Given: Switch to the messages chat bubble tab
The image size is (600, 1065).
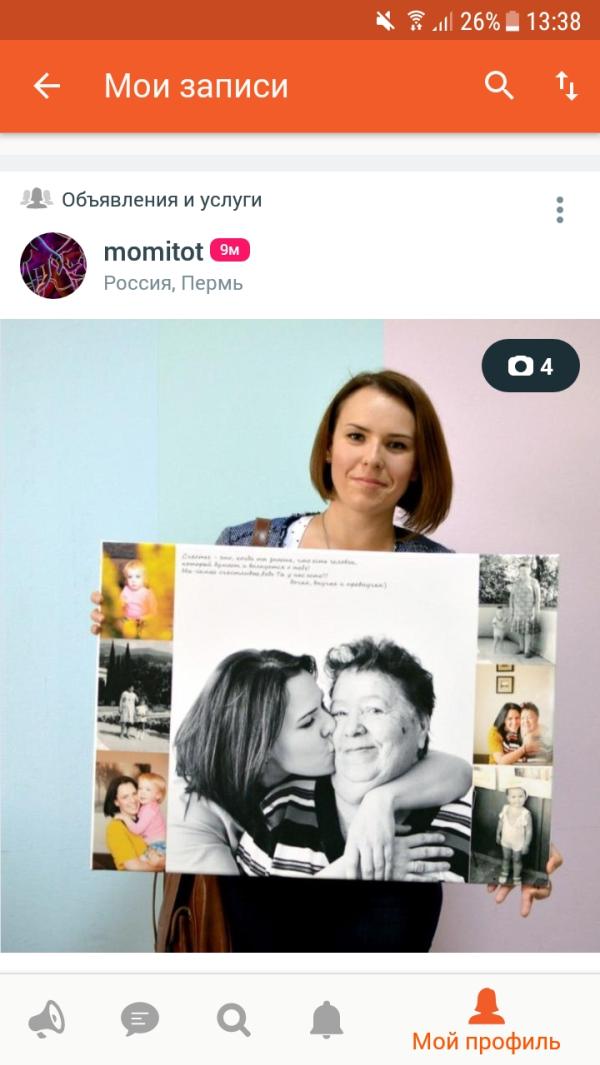Looking at the screenshot, I should (x=140, y=1020).
